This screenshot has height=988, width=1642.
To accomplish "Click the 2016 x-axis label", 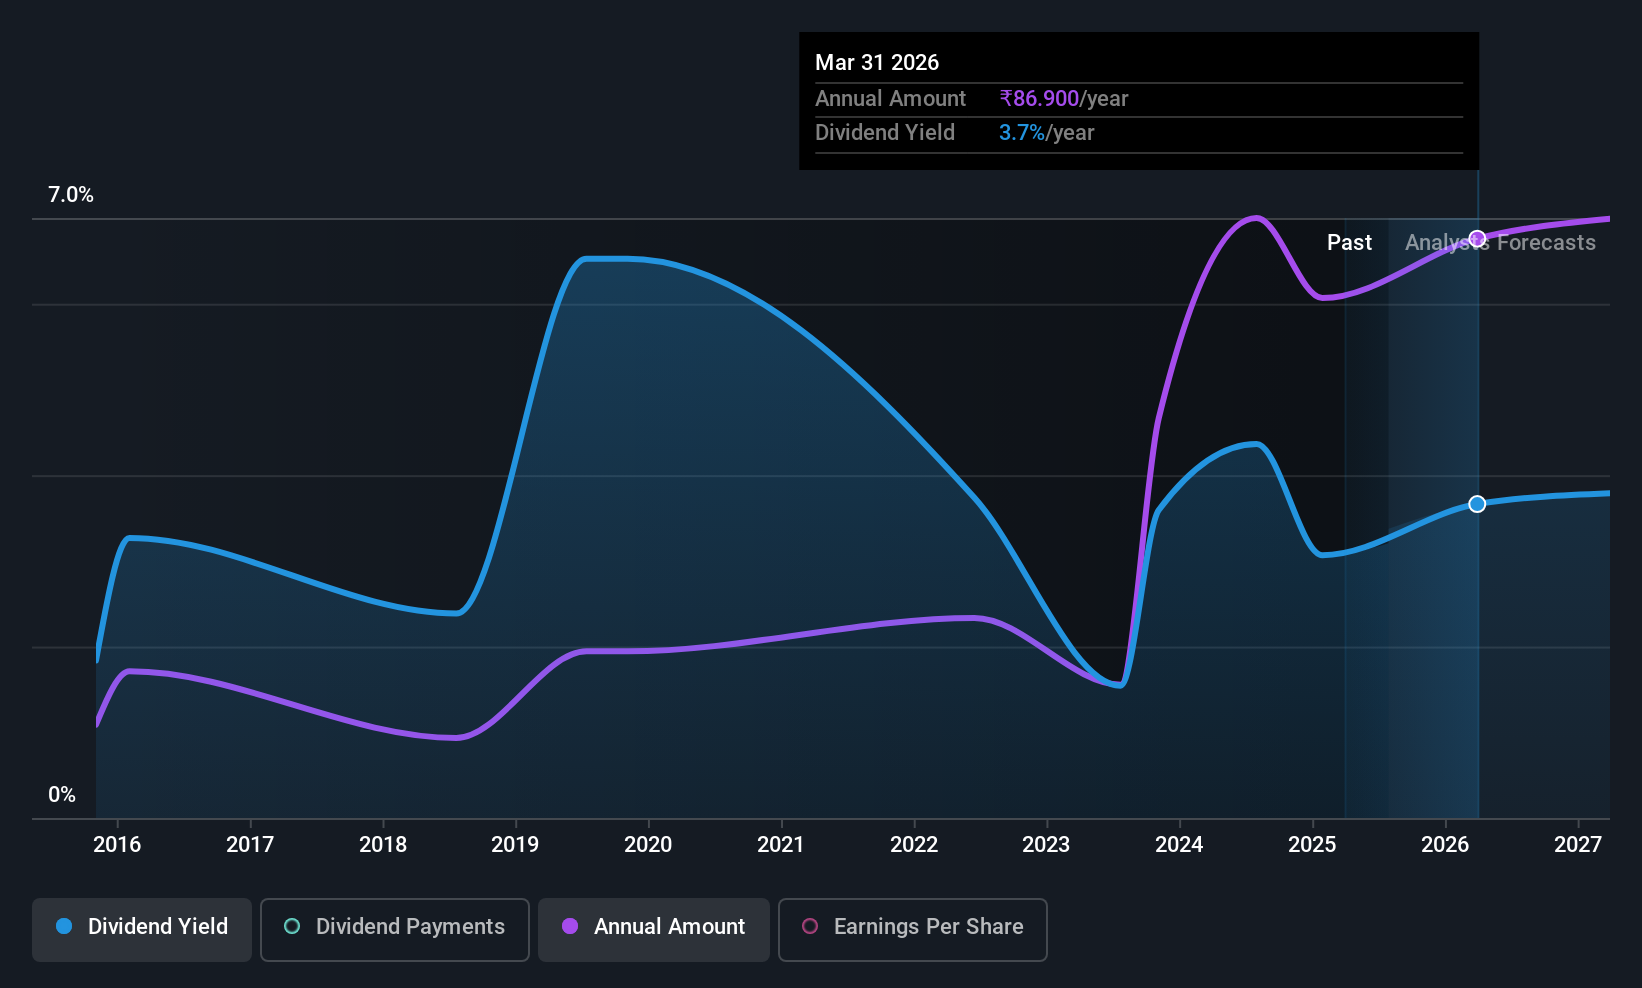I will coord(117,845).
